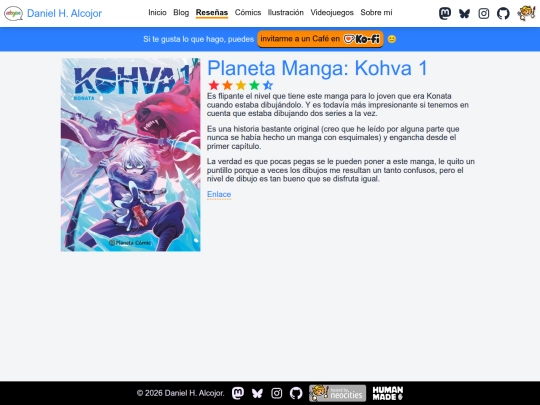
Task: Click the Si te gusta lo que hago banner text
Action: (x=198, y=39)
